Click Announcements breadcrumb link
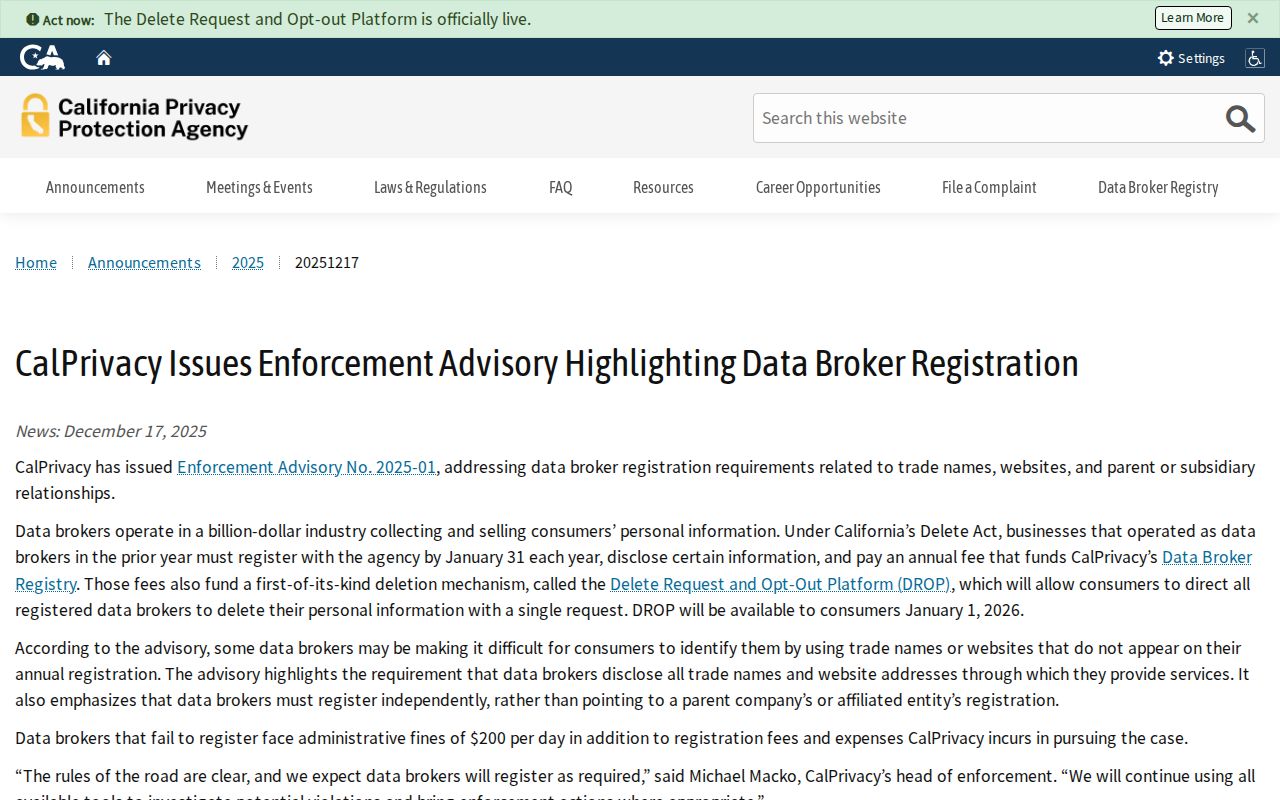The image size is (1280, 800). [144, 262]
